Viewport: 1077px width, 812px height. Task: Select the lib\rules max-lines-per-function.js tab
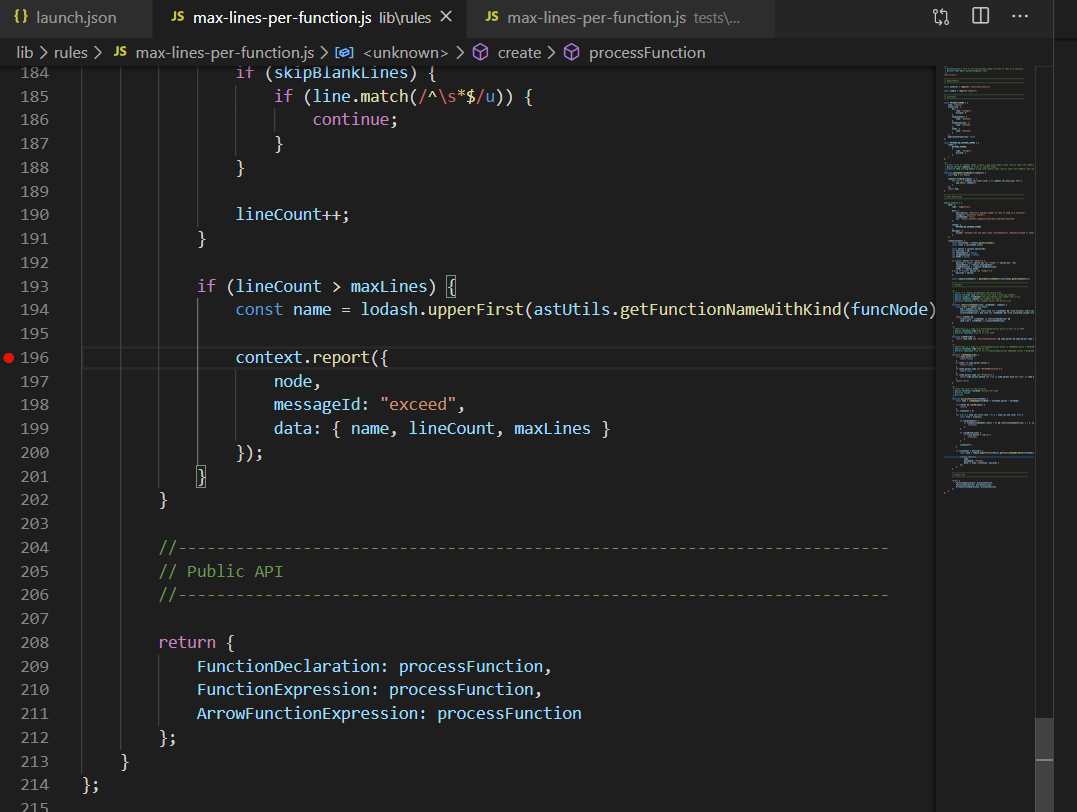click(x=311, y=18)
